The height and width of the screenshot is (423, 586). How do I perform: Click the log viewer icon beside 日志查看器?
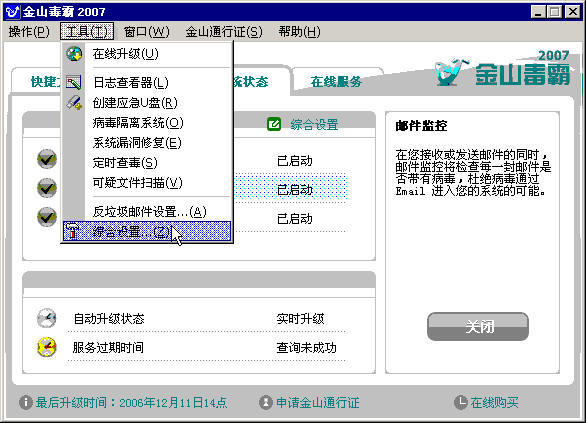pyautogui.click(x=74, y=82)
